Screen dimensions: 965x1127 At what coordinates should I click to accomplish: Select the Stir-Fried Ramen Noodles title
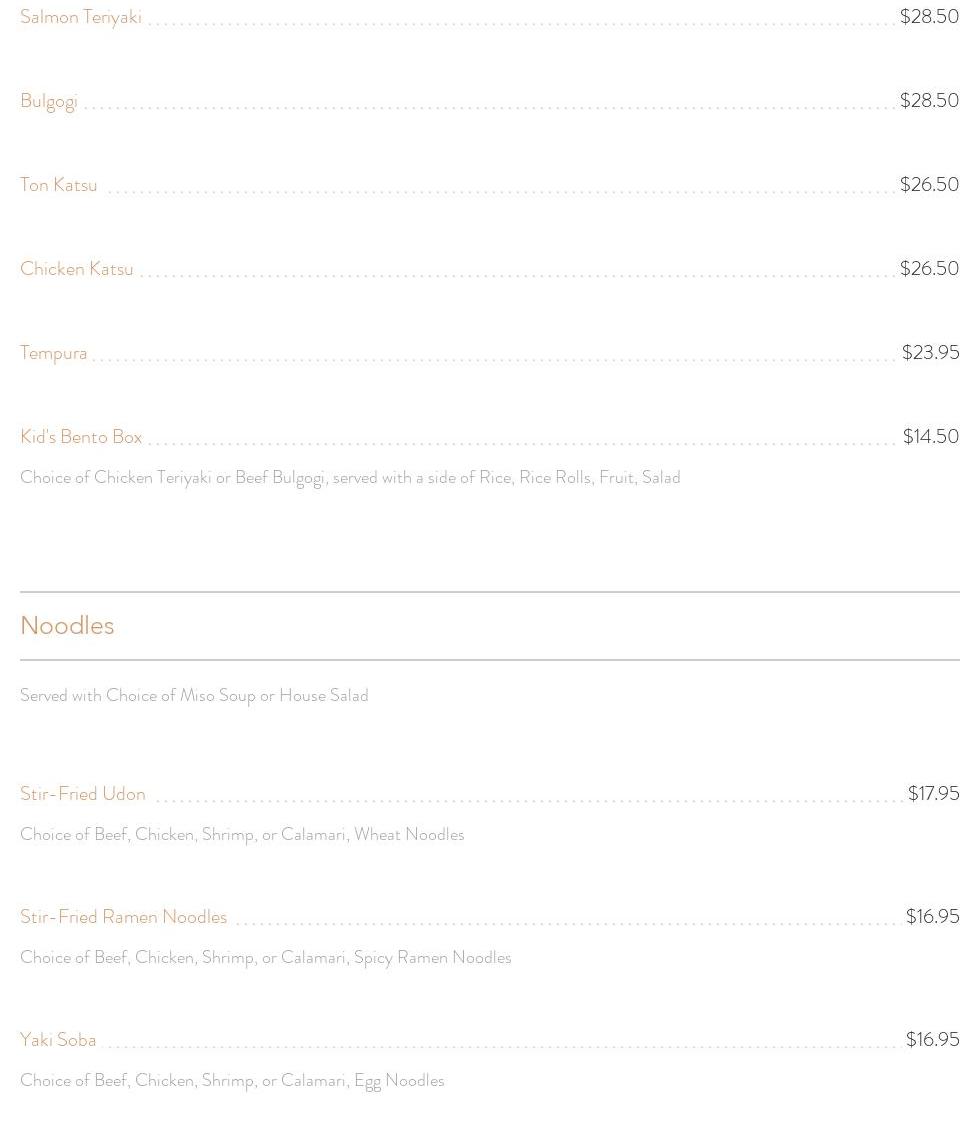click(x=124, y=917)
